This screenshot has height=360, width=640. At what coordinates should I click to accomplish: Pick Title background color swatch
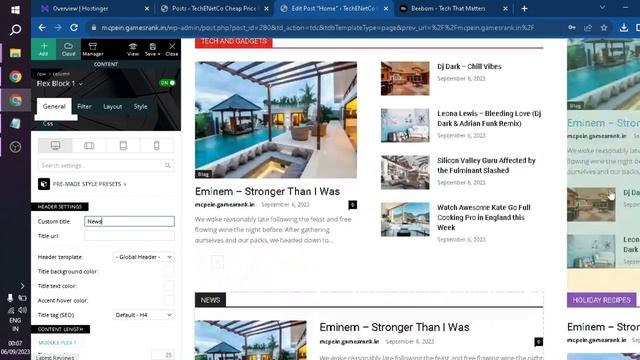169,271
